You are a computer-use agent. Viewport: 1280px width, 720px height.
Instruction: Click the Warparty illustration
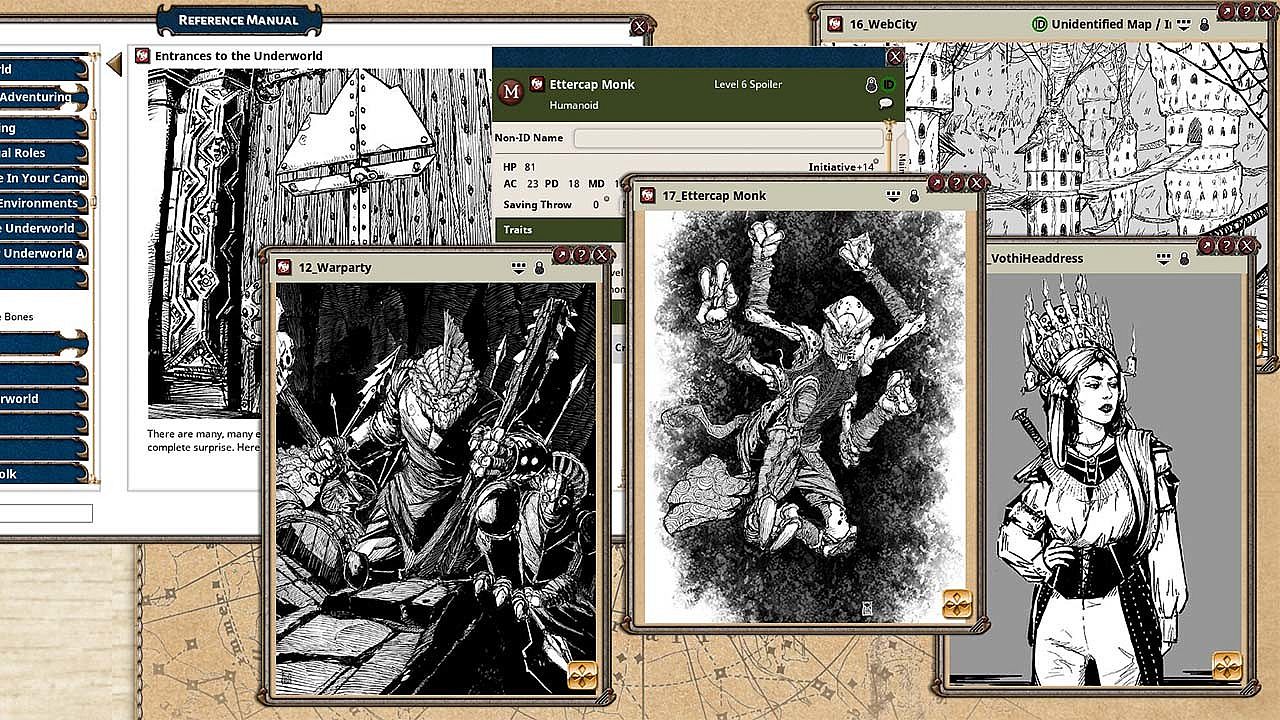(436, 489)
